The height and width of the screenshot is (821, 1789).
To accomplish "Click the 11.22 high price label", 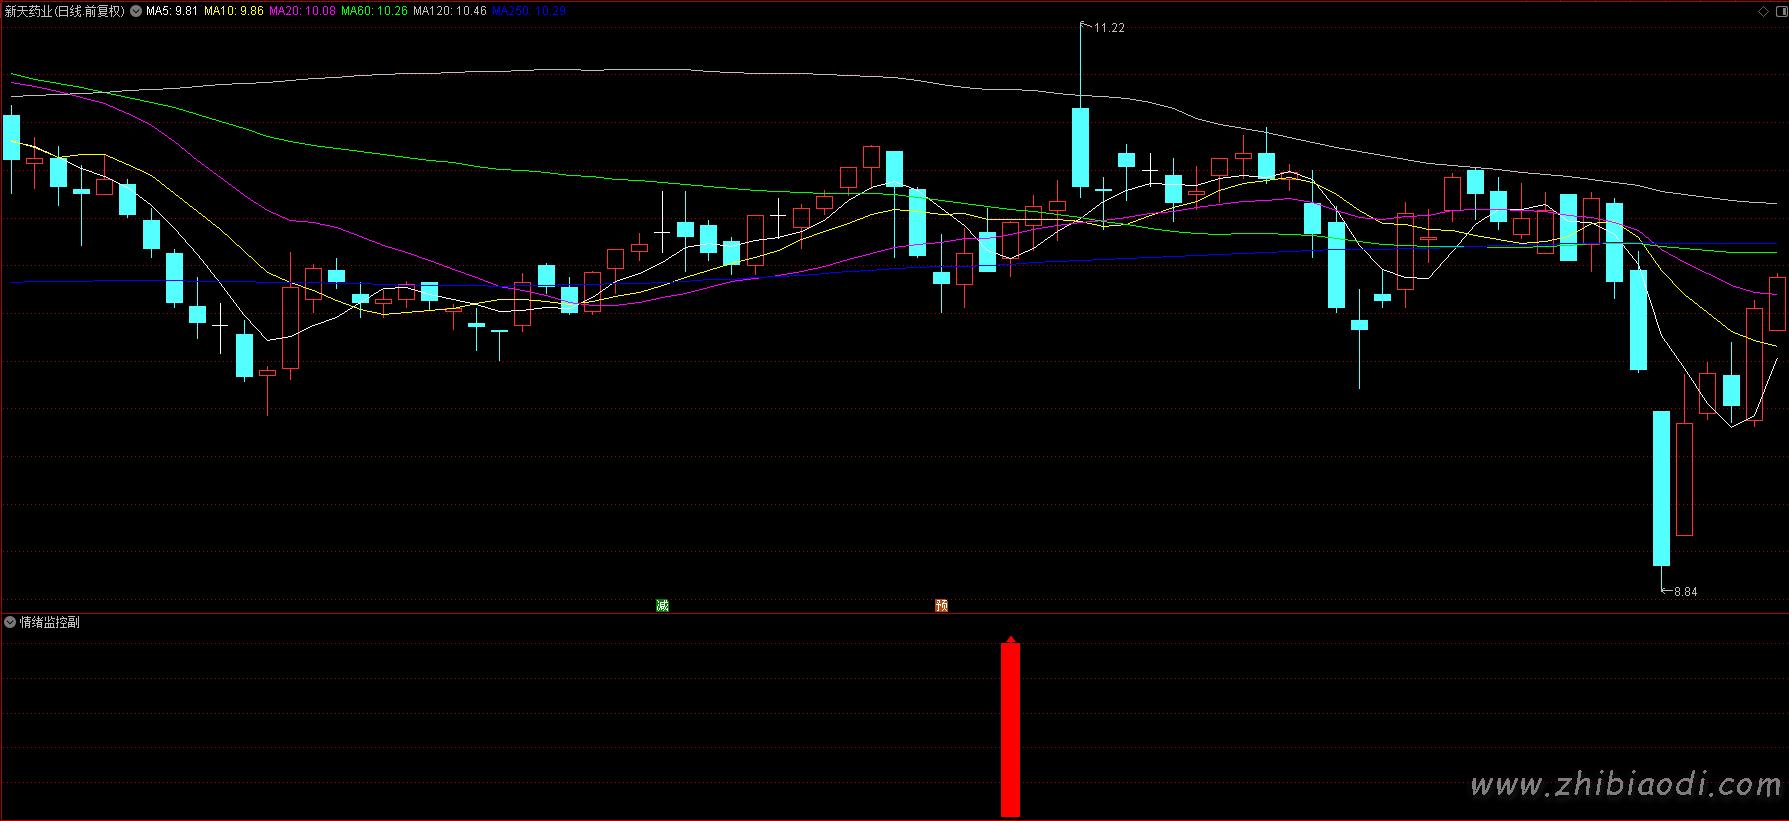I will (x=1109, y=28).
